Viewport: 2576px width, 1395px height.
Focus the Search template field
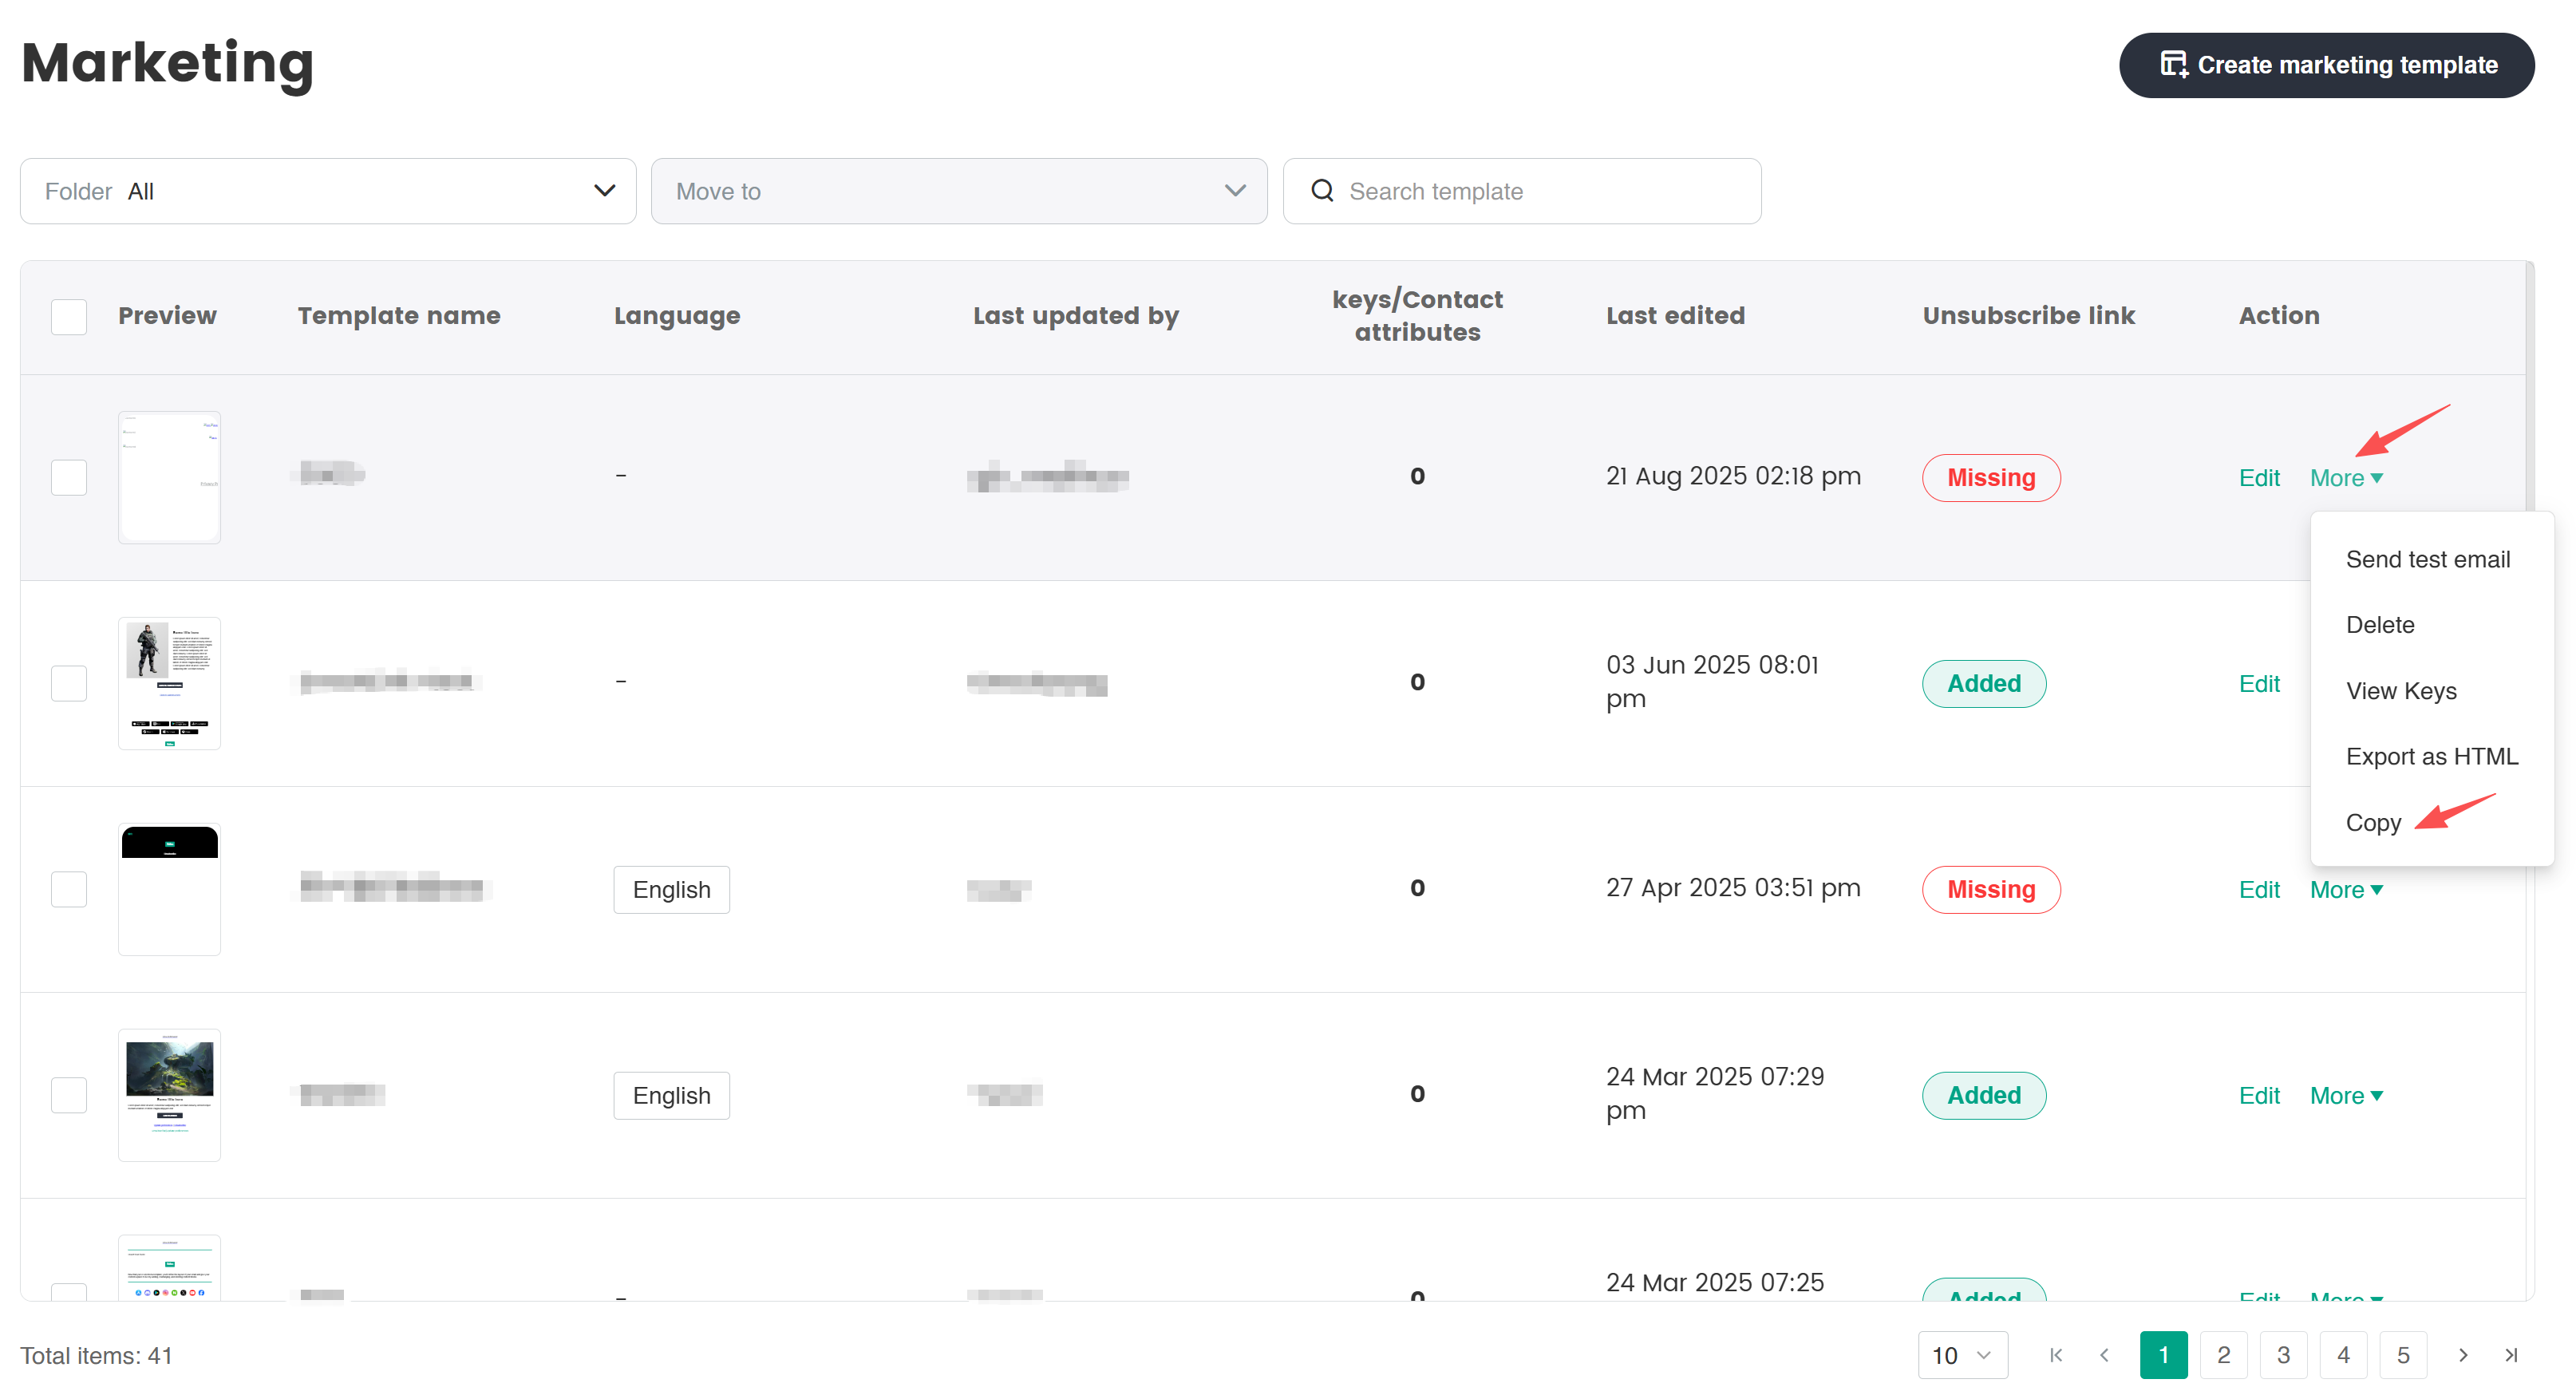1540,191
